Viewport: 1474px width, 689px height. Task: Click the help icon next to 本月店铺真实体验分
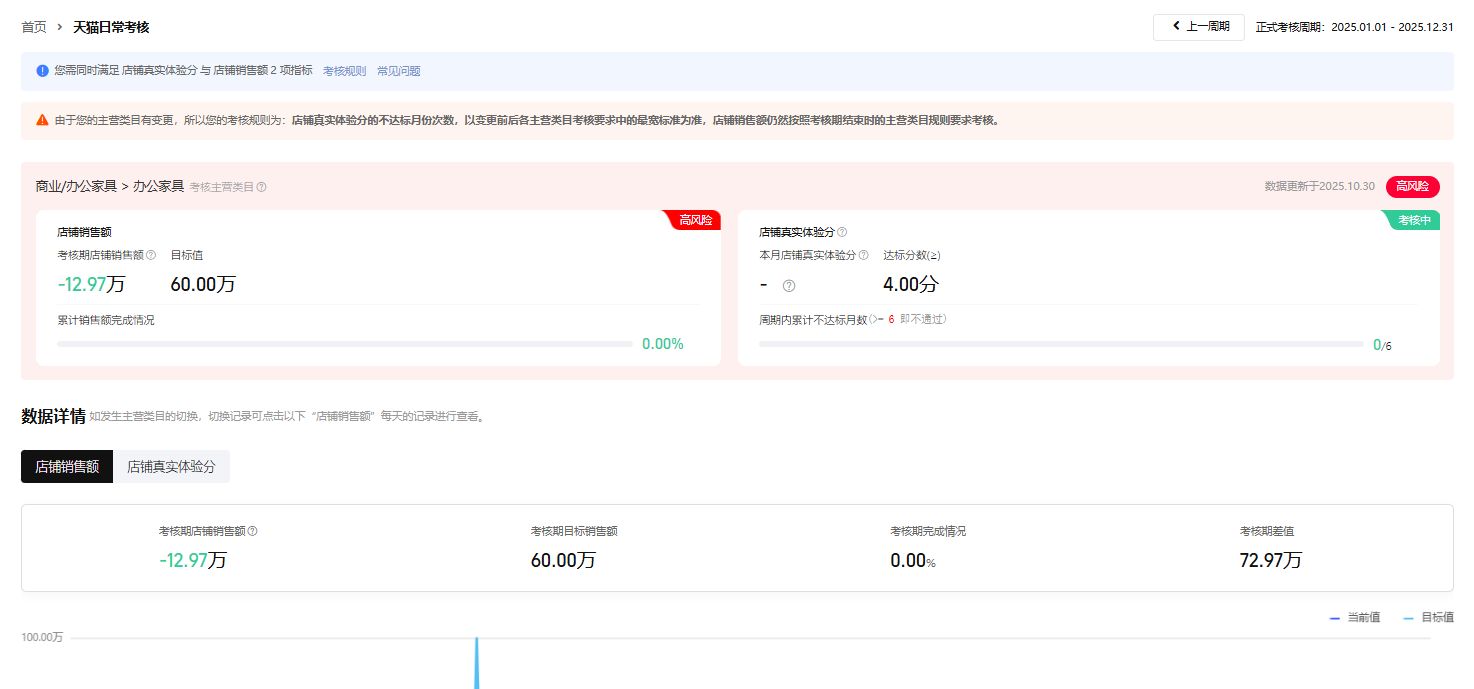[x=863, y=255]
